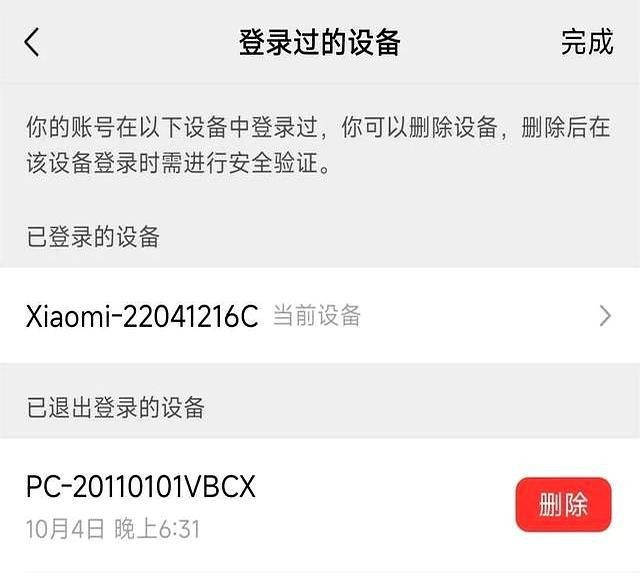Screen dimensions: 640x582
Task: Select the PC-20110101VBCX device name
Action: click(141, 486)
